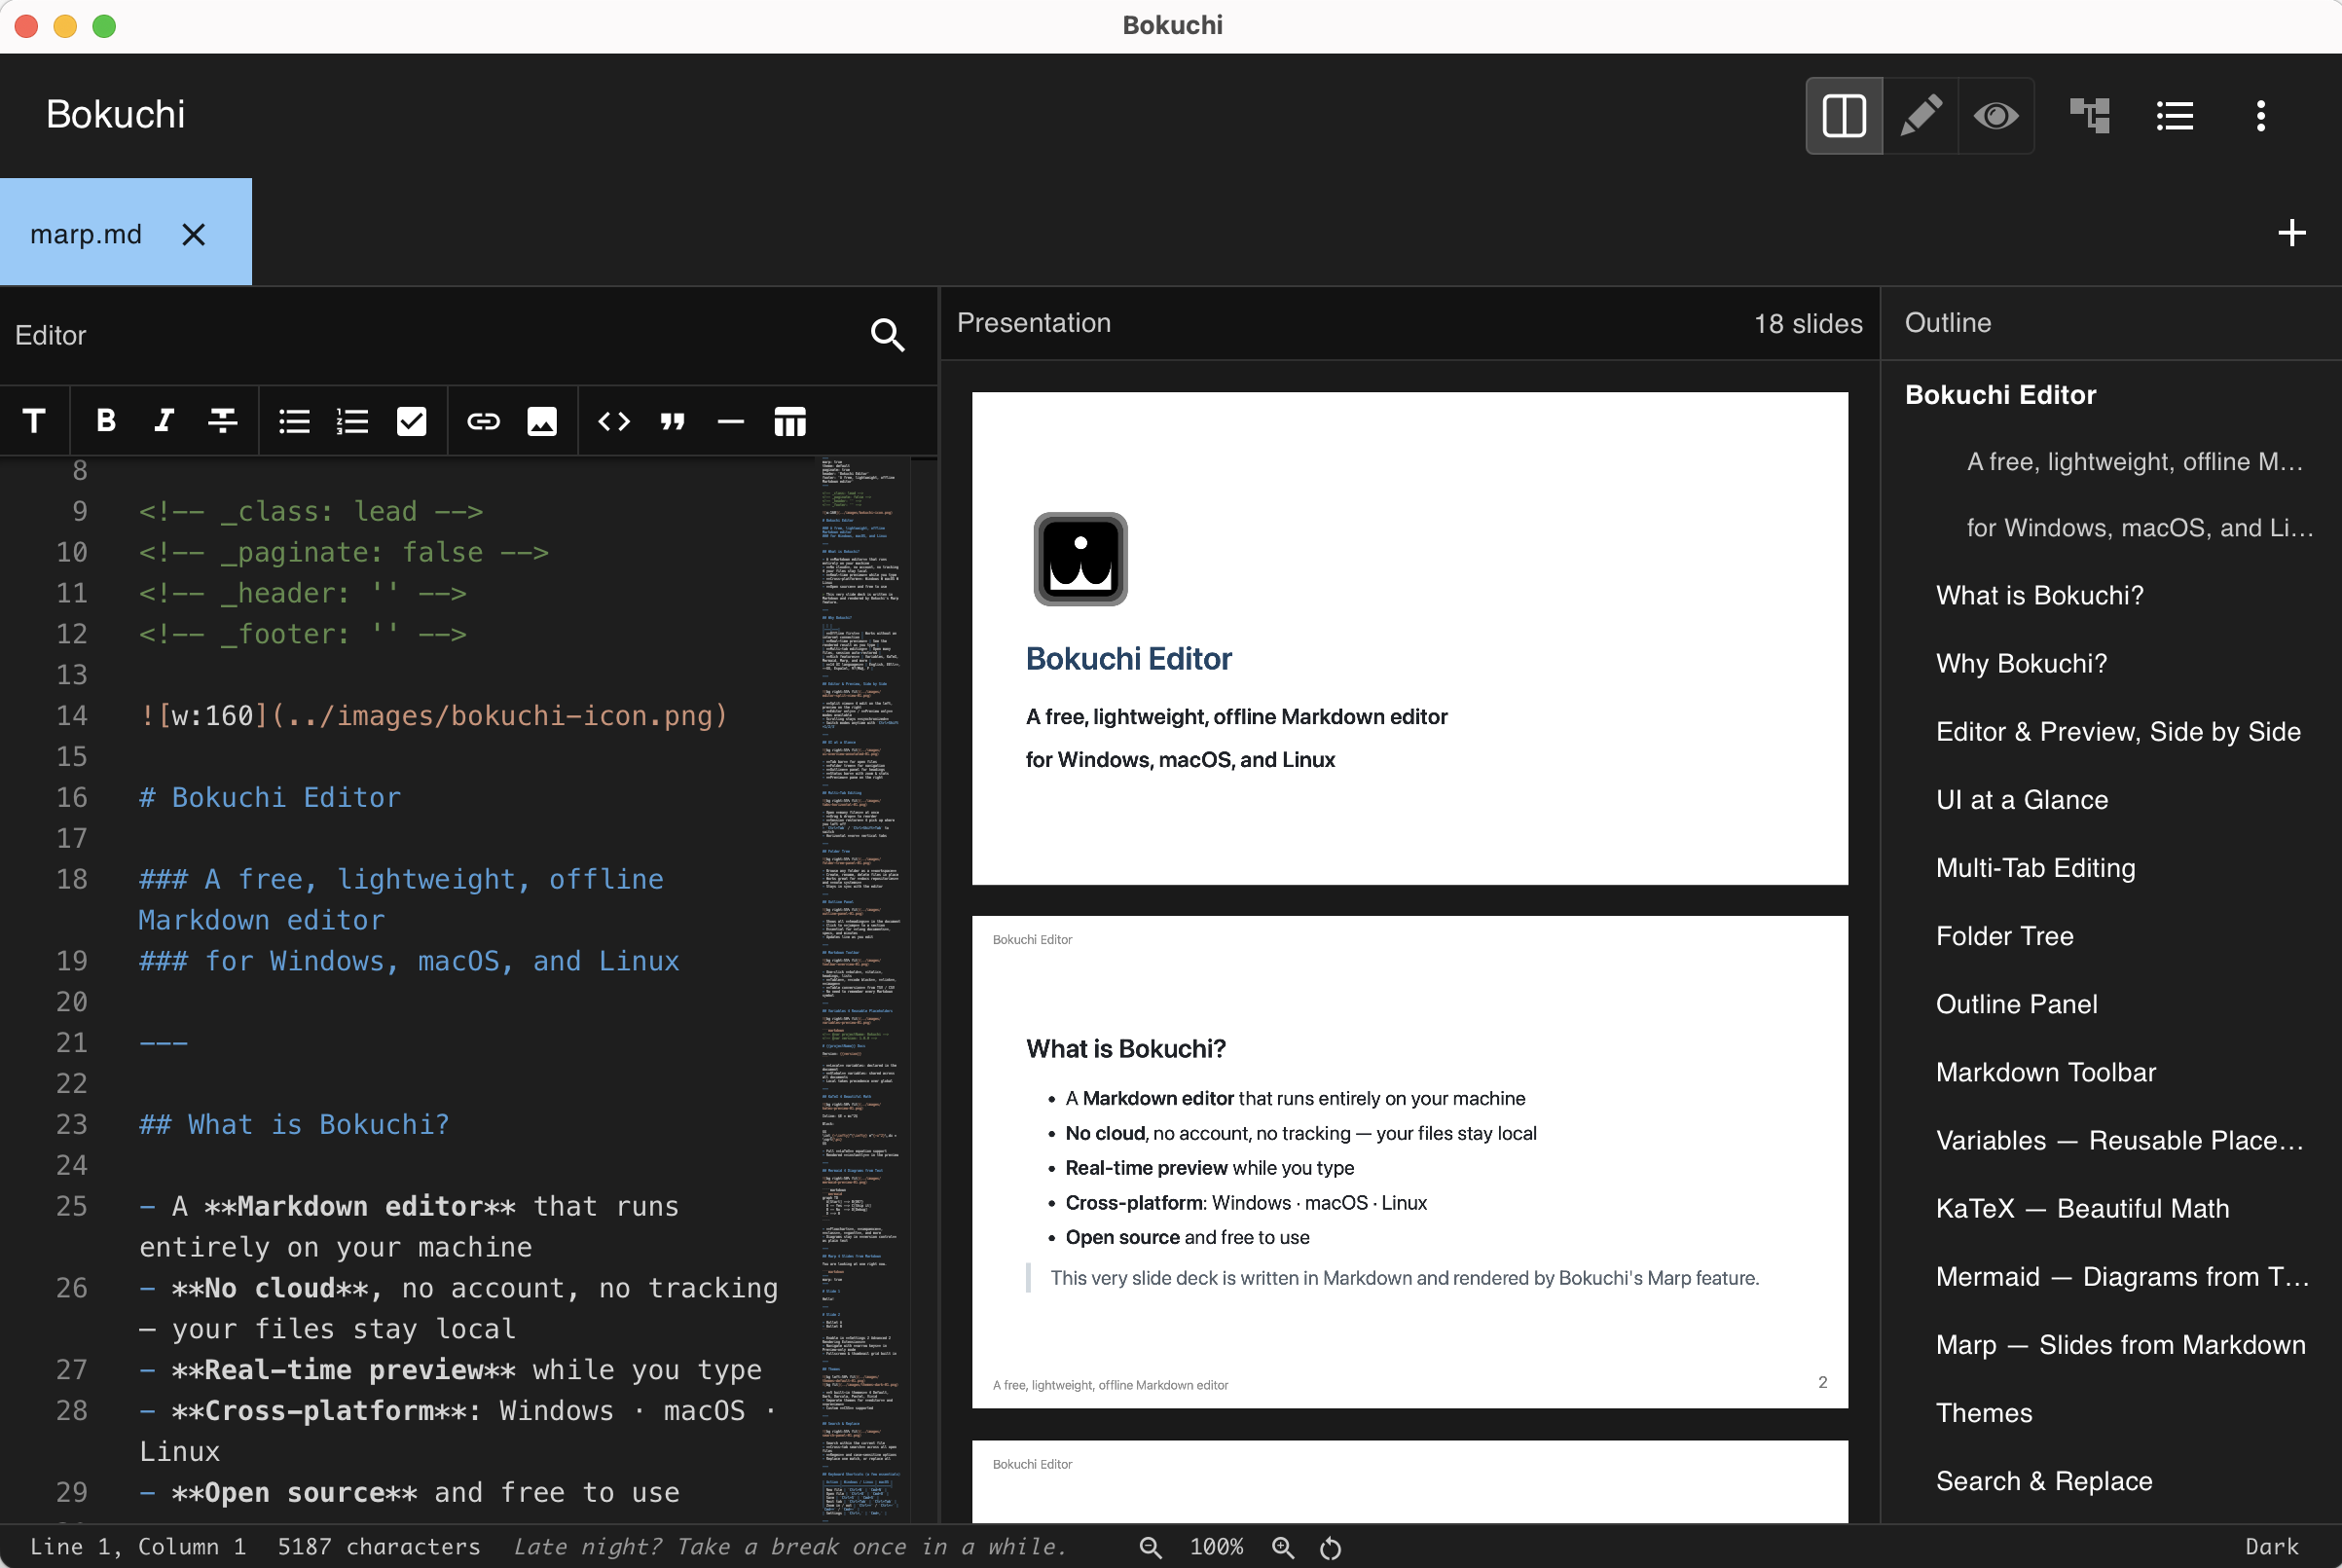Zoom out using the status bar magnifier
Image resolution: width=2342 pixels, height=1568 pixels.
coord(1151,1547)
